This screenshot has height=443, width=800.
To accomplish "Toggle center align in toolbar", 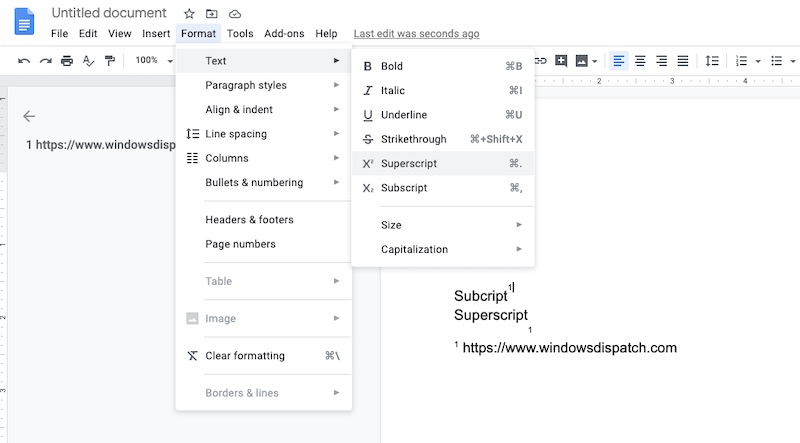I will (640, 61).
